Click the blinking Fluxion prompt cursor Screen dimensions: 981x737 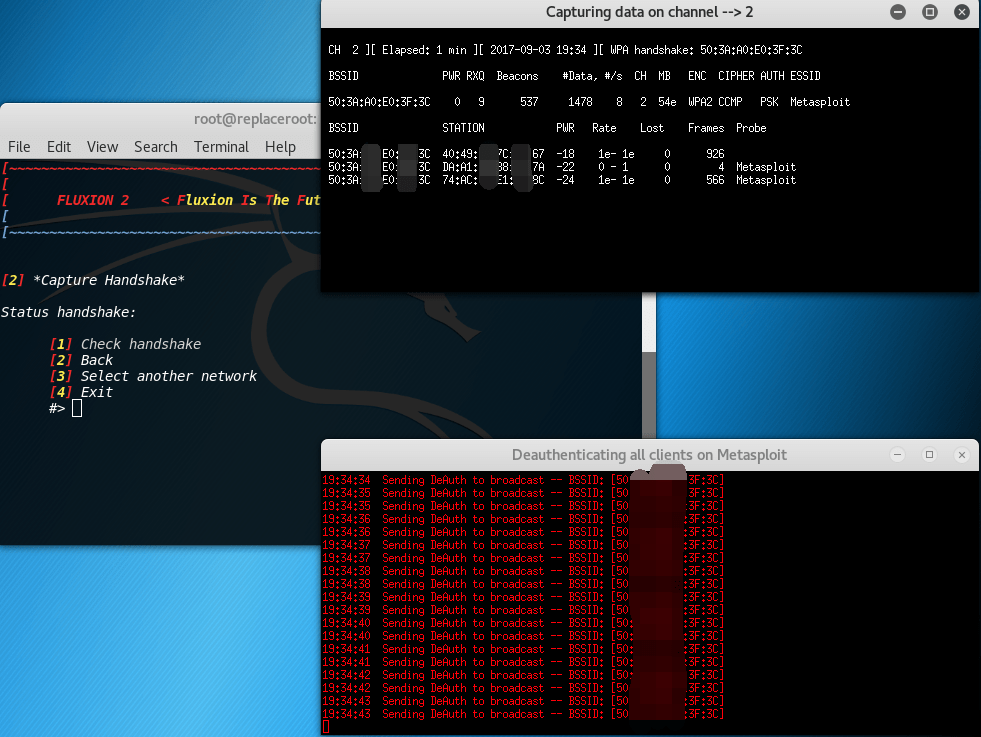coord(76,408)
